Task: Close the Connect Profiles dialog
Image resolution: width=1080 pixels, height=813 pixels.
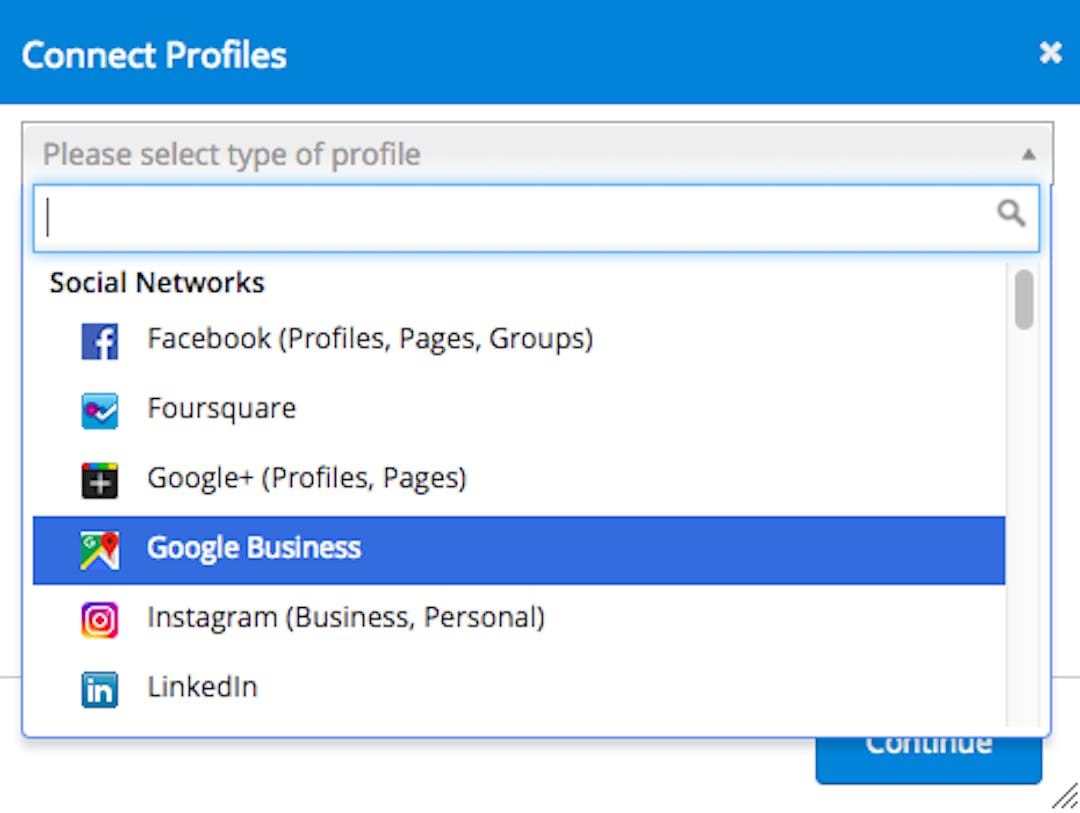Action: click(1050, 52)
